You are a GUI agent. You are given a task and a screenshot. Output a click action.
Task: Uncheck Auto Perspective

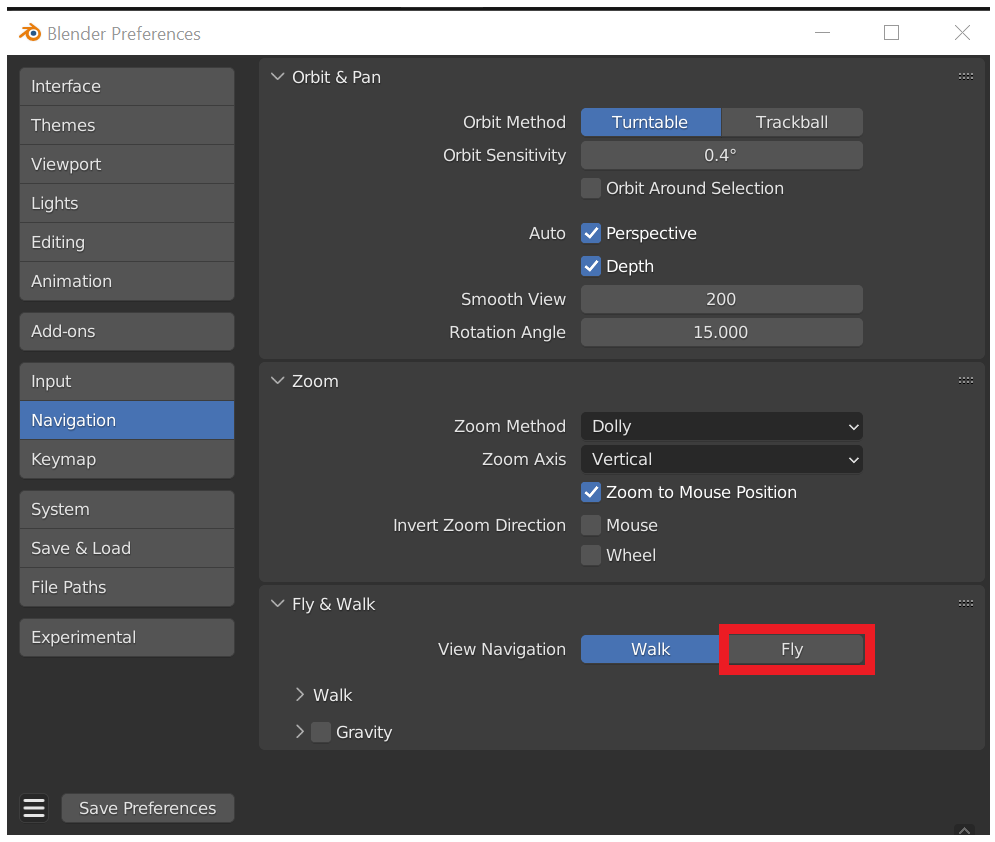click(590, 233)
